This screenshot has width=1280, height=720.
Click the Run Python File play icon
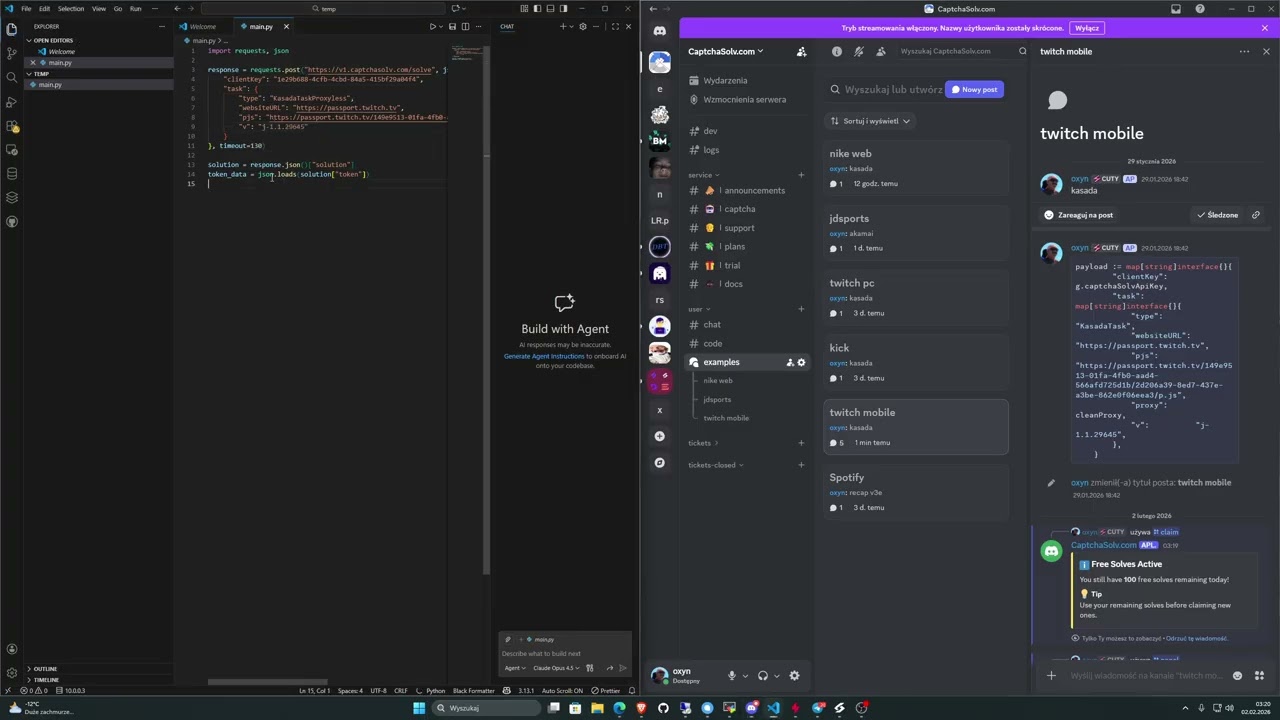433,26
